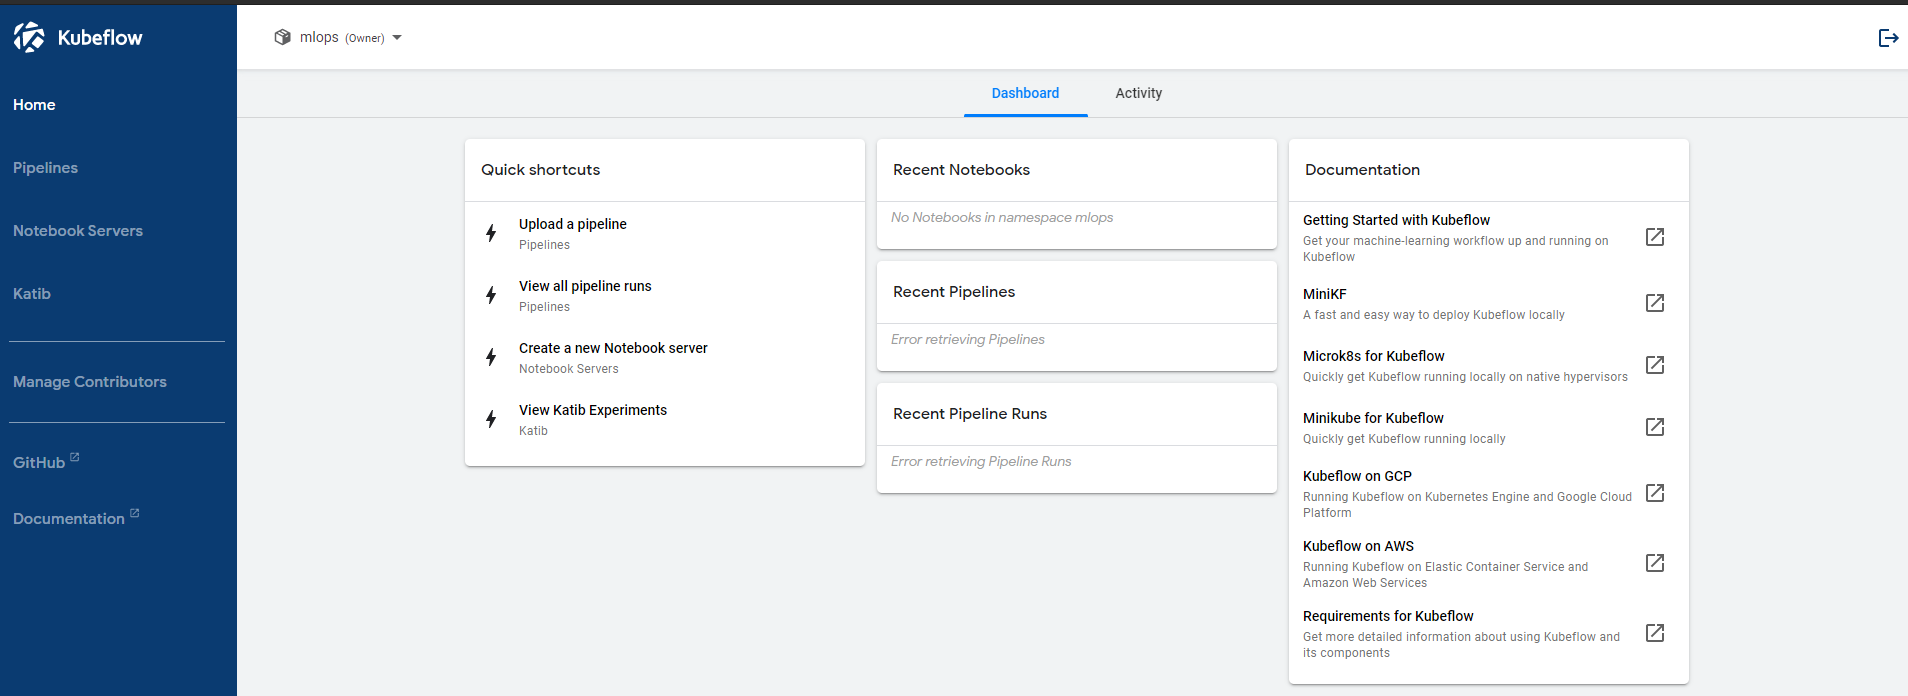Image resolution: width=1908 pixels, height=696 pixels.
Task: Click lightning icon for View Katib Experiments
Action: pos(491,419)
